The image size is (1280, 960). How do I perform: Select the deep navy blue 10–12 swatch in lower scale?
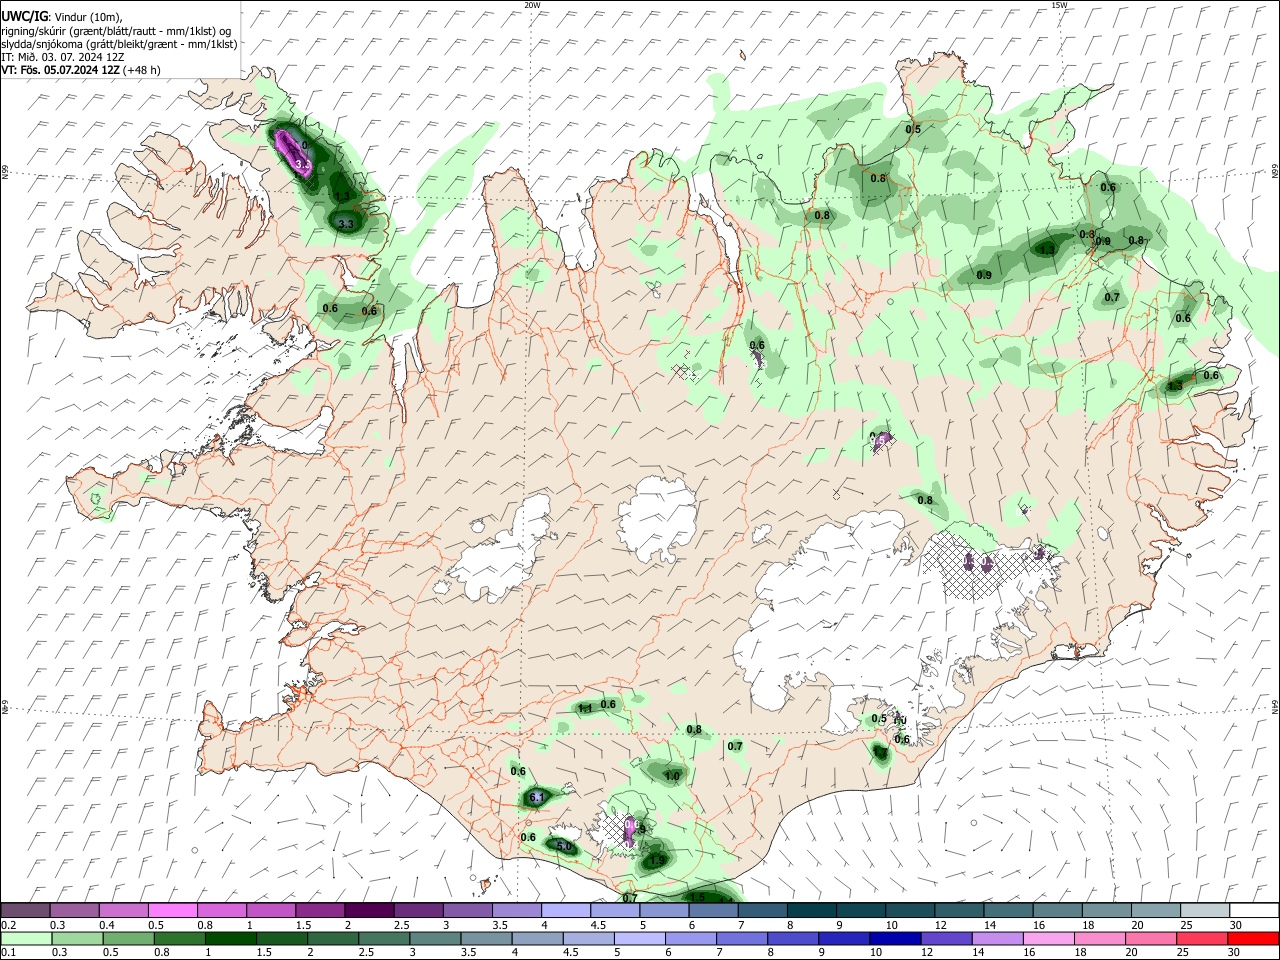tap(895, 938)
